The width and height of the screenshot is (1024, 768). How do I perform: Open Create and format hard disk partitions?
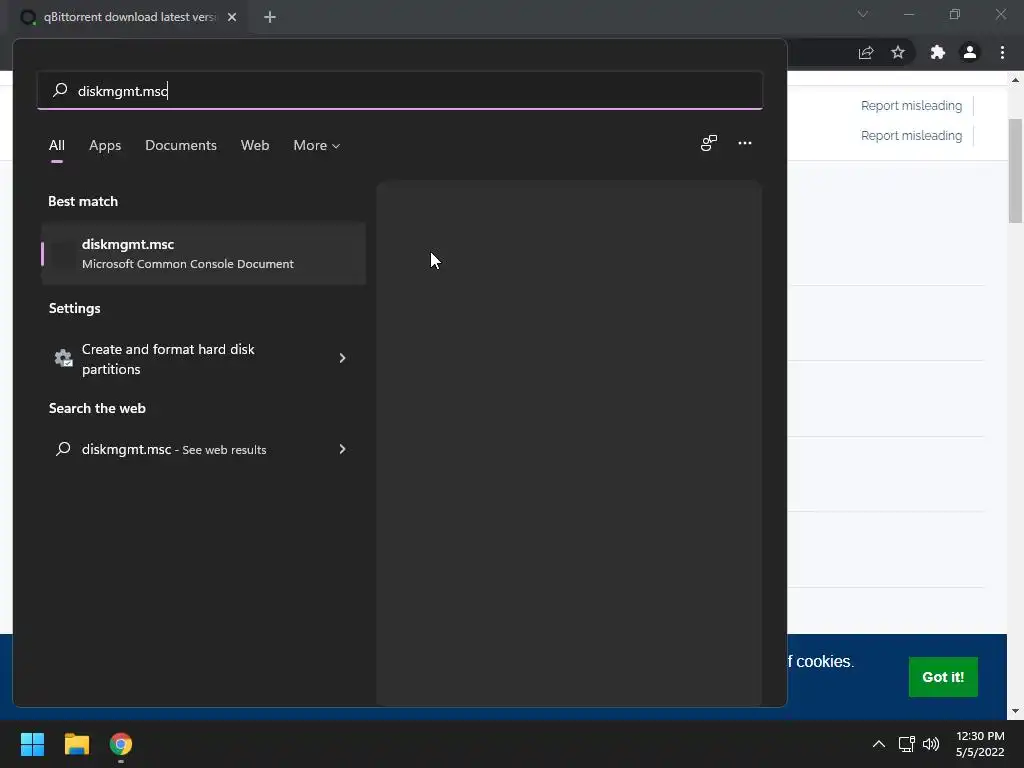[204, 359]
